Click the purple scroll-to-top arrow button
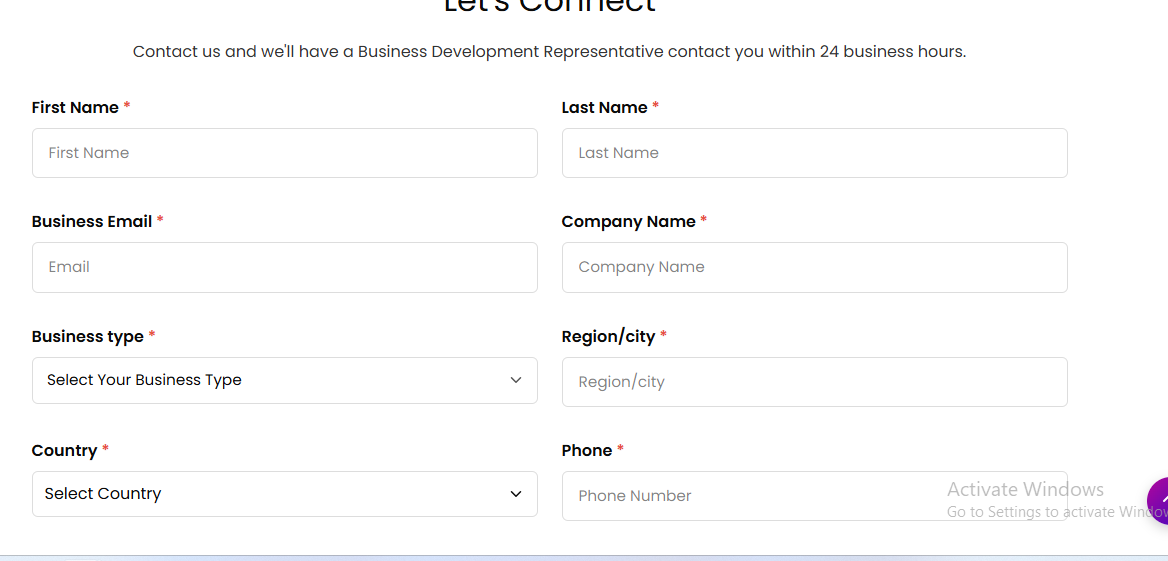 (1158, 500)
